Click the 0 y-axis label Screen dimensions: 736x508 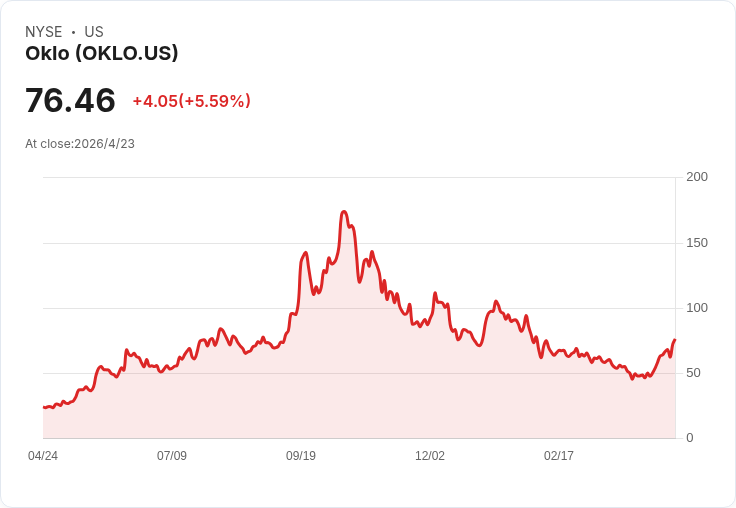690,438
